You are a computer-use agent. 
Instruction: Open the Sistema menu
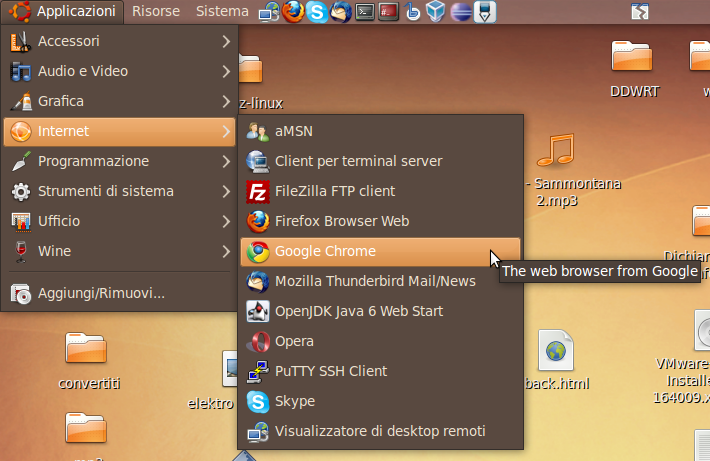[x=222, y=11]
